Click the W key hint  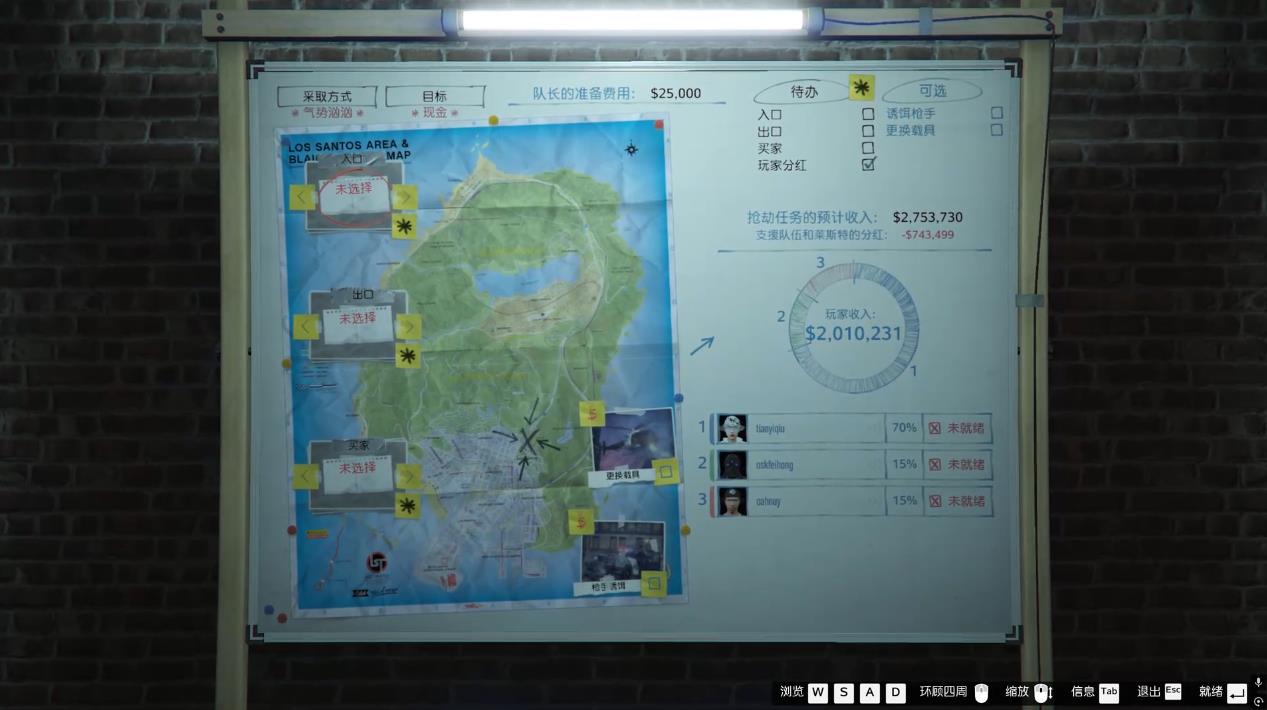818,692
